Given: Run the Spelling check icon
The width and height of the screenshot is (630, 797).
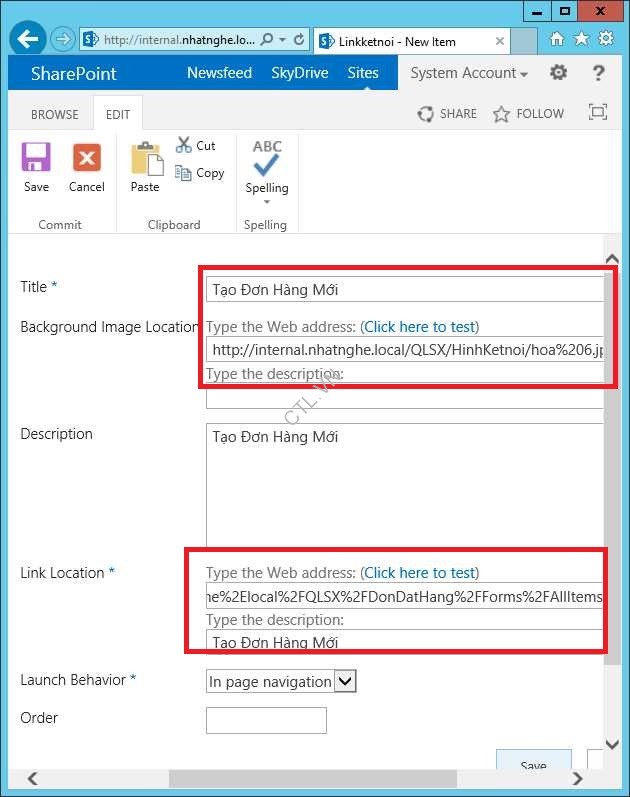Looking at the screenshot, I should (267, 158).
